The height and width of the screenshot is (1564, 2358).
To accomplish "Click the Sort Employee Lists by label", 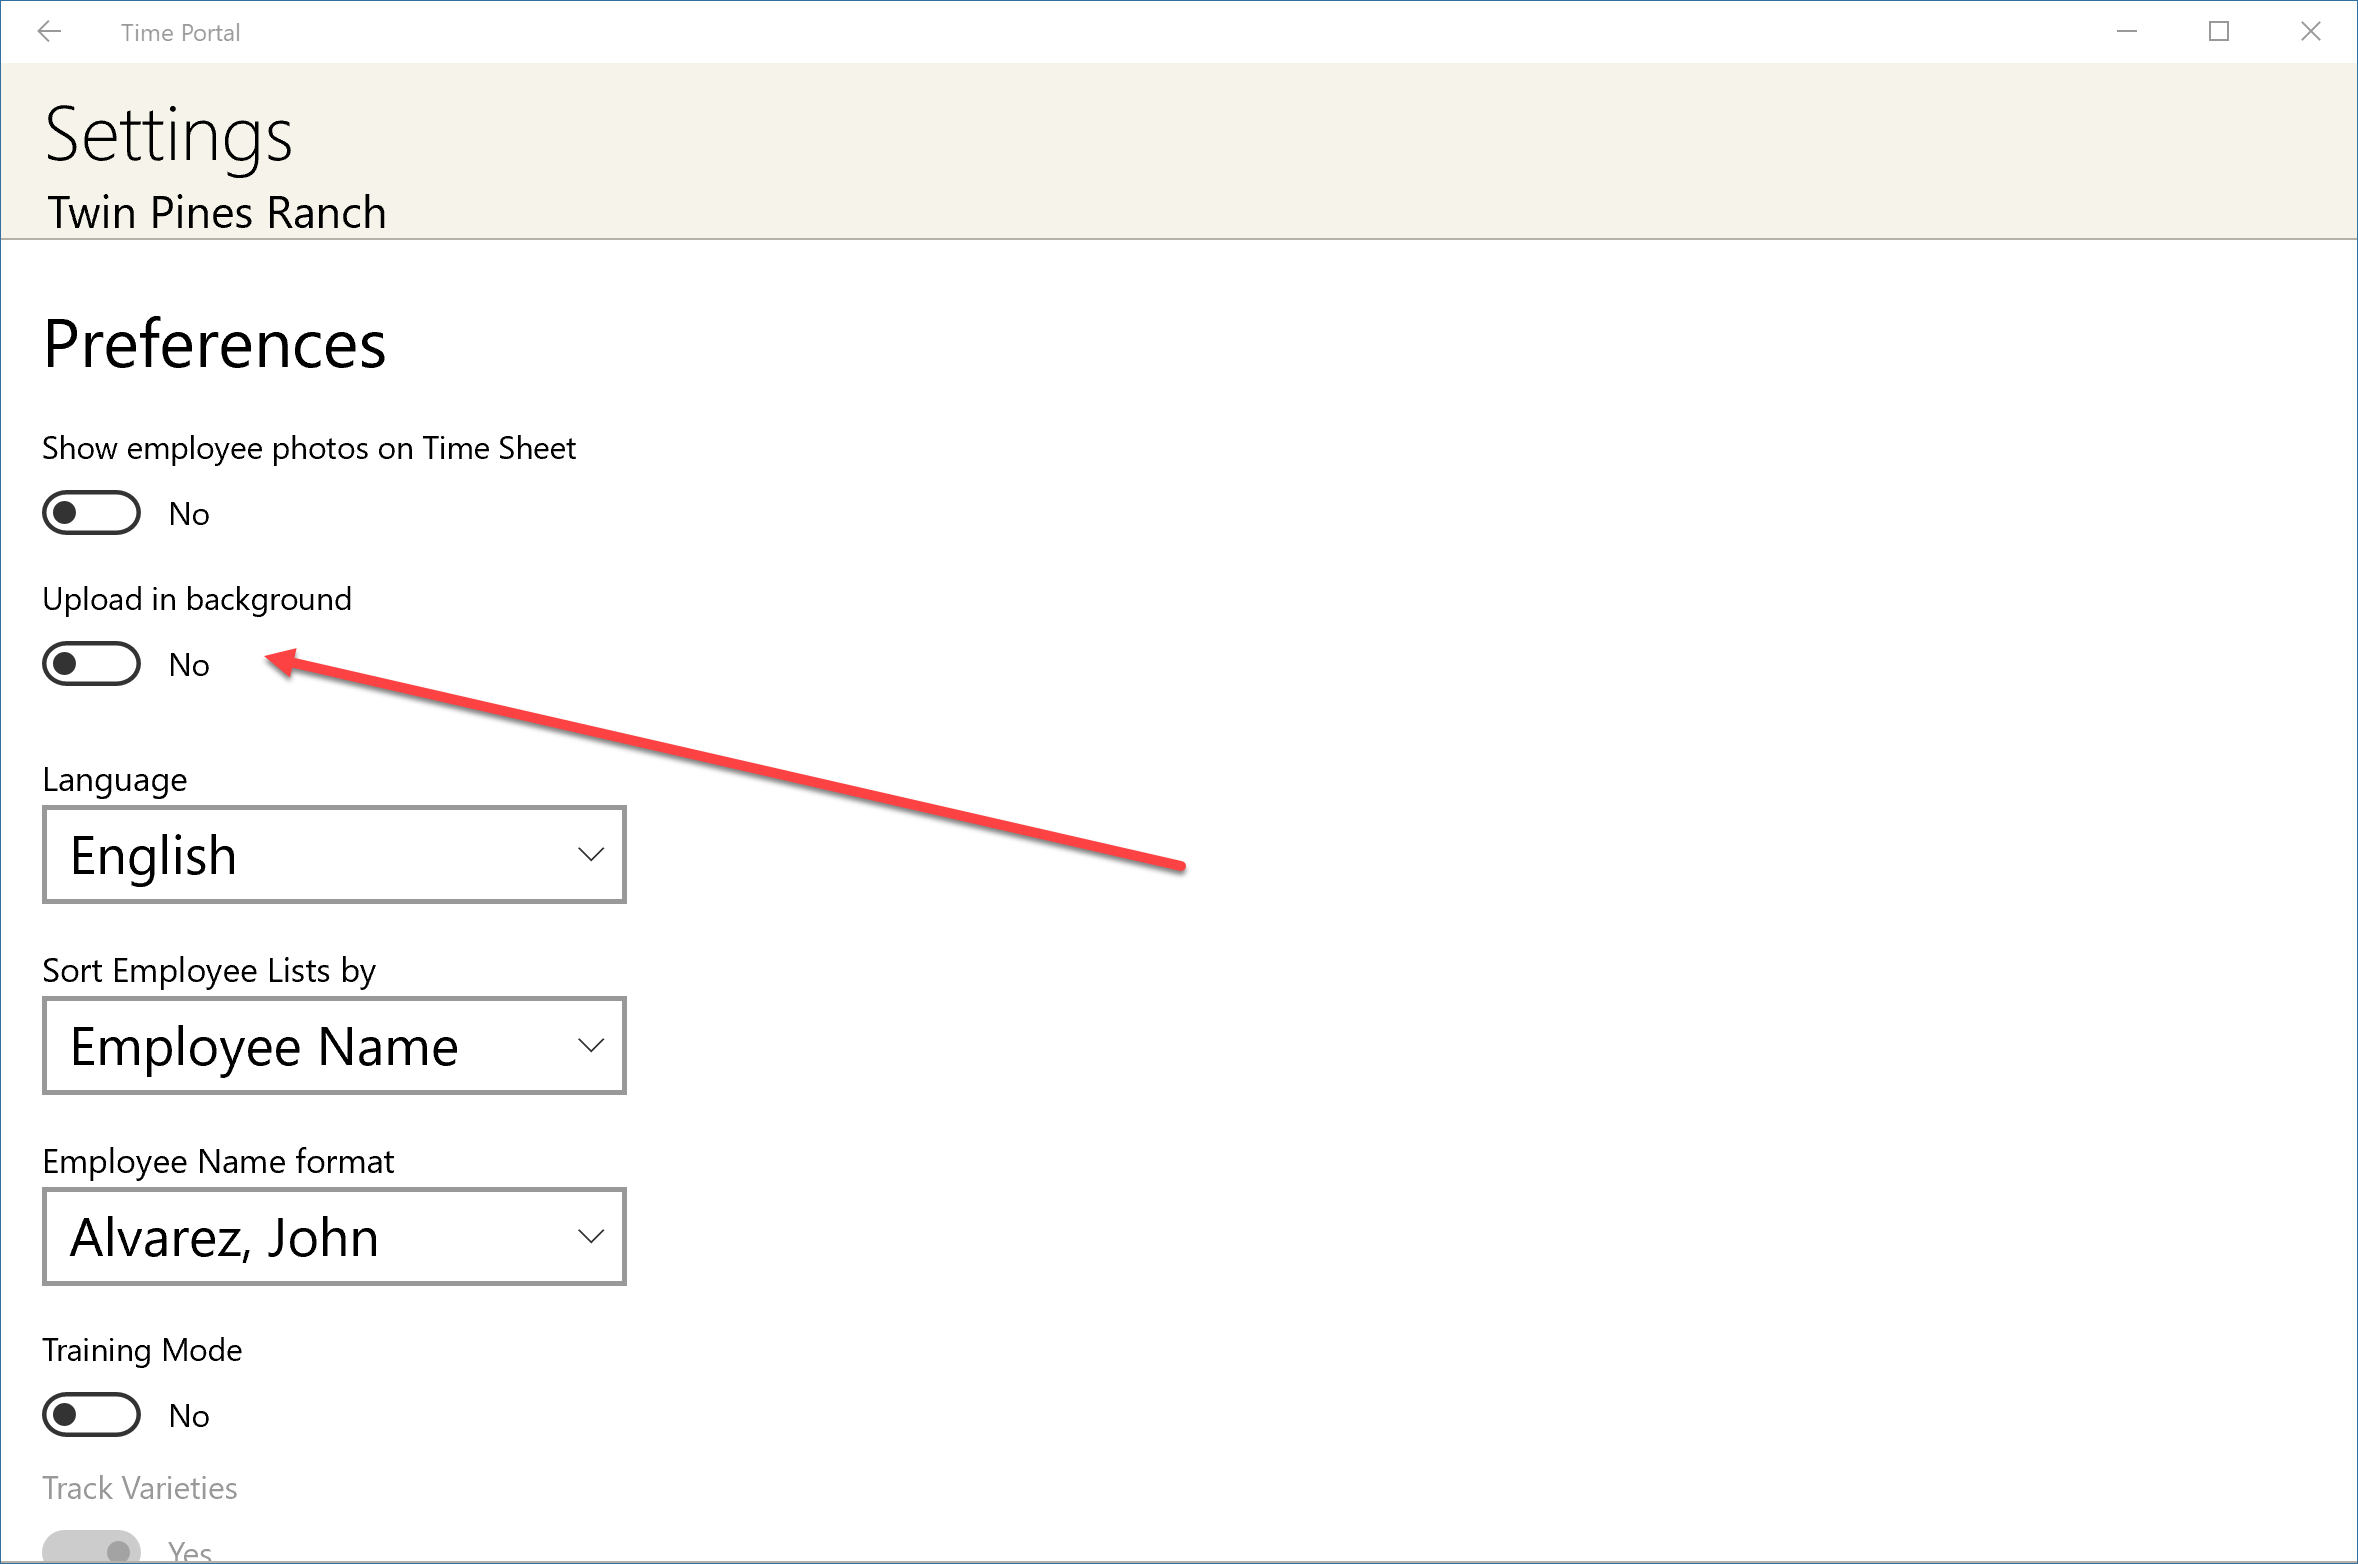I will (209, 971).
